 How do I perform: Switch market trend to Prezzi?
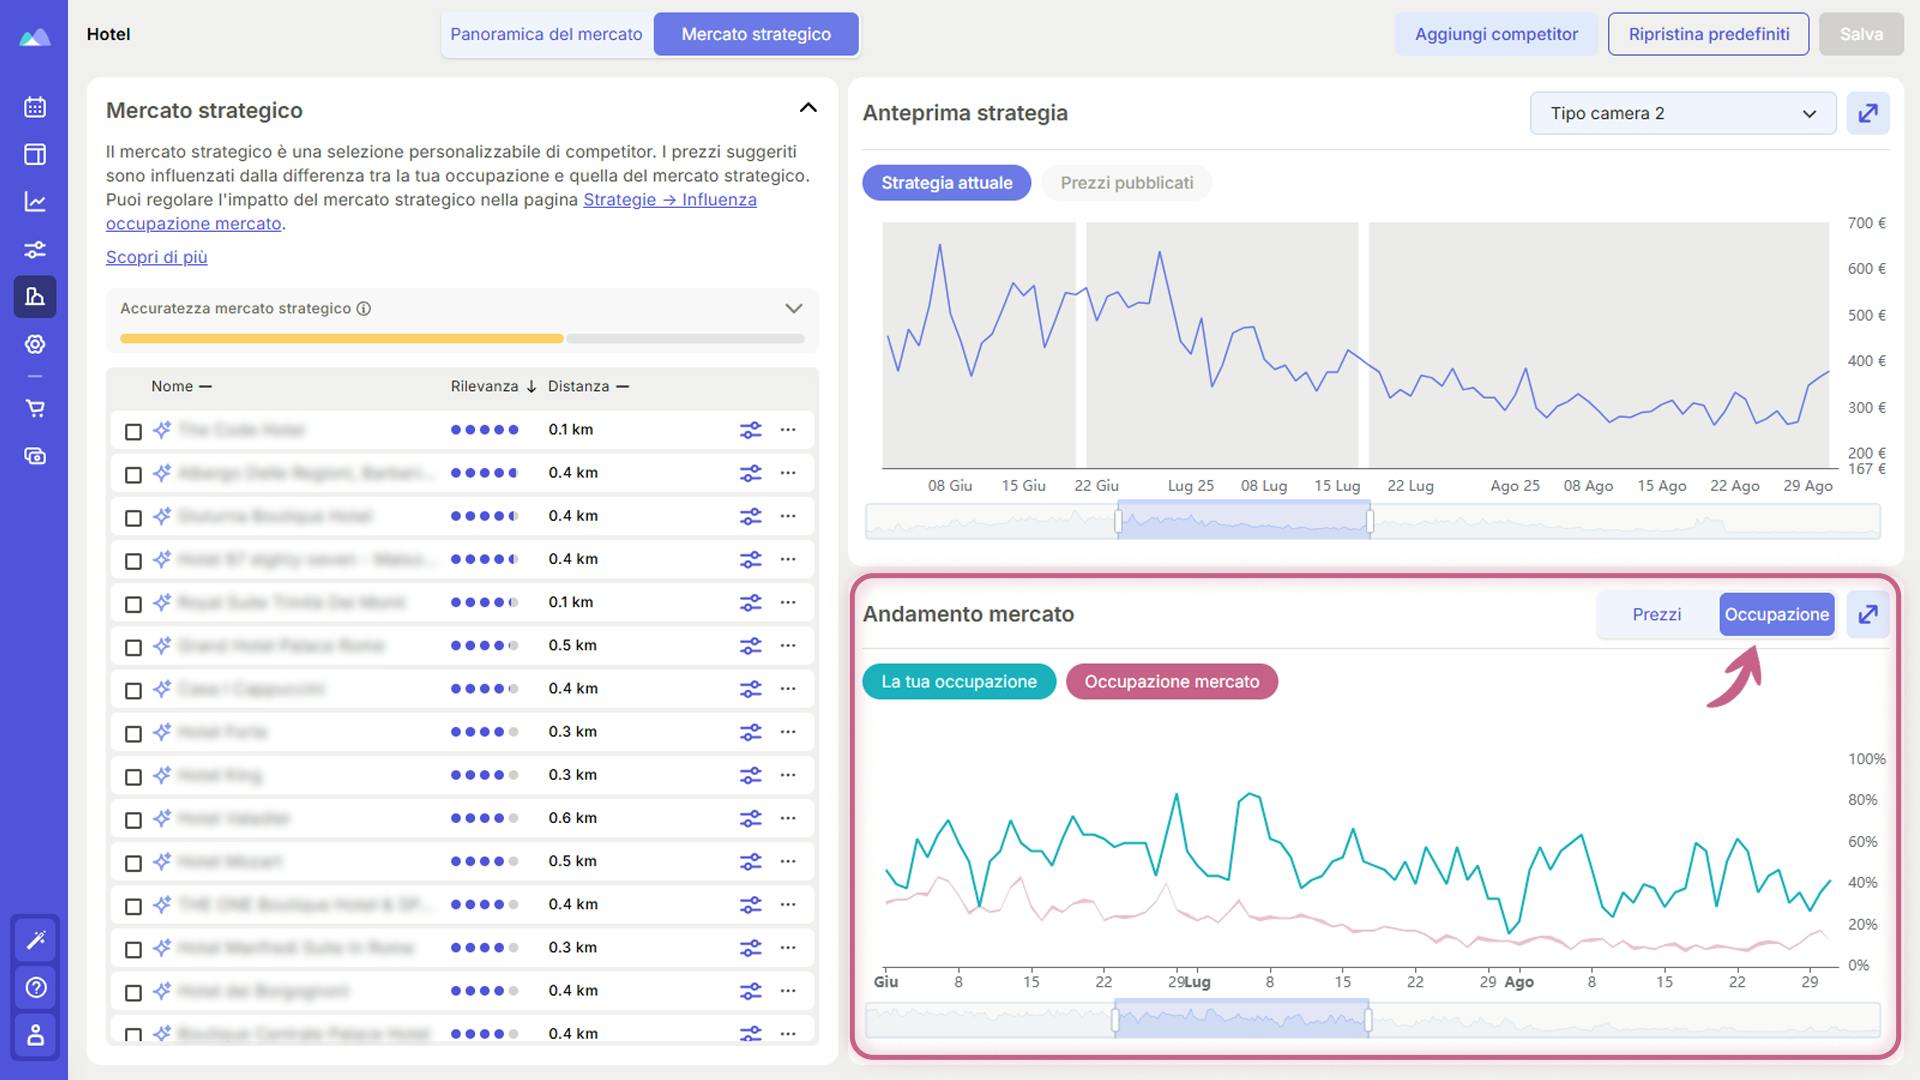coord(1657,614)
